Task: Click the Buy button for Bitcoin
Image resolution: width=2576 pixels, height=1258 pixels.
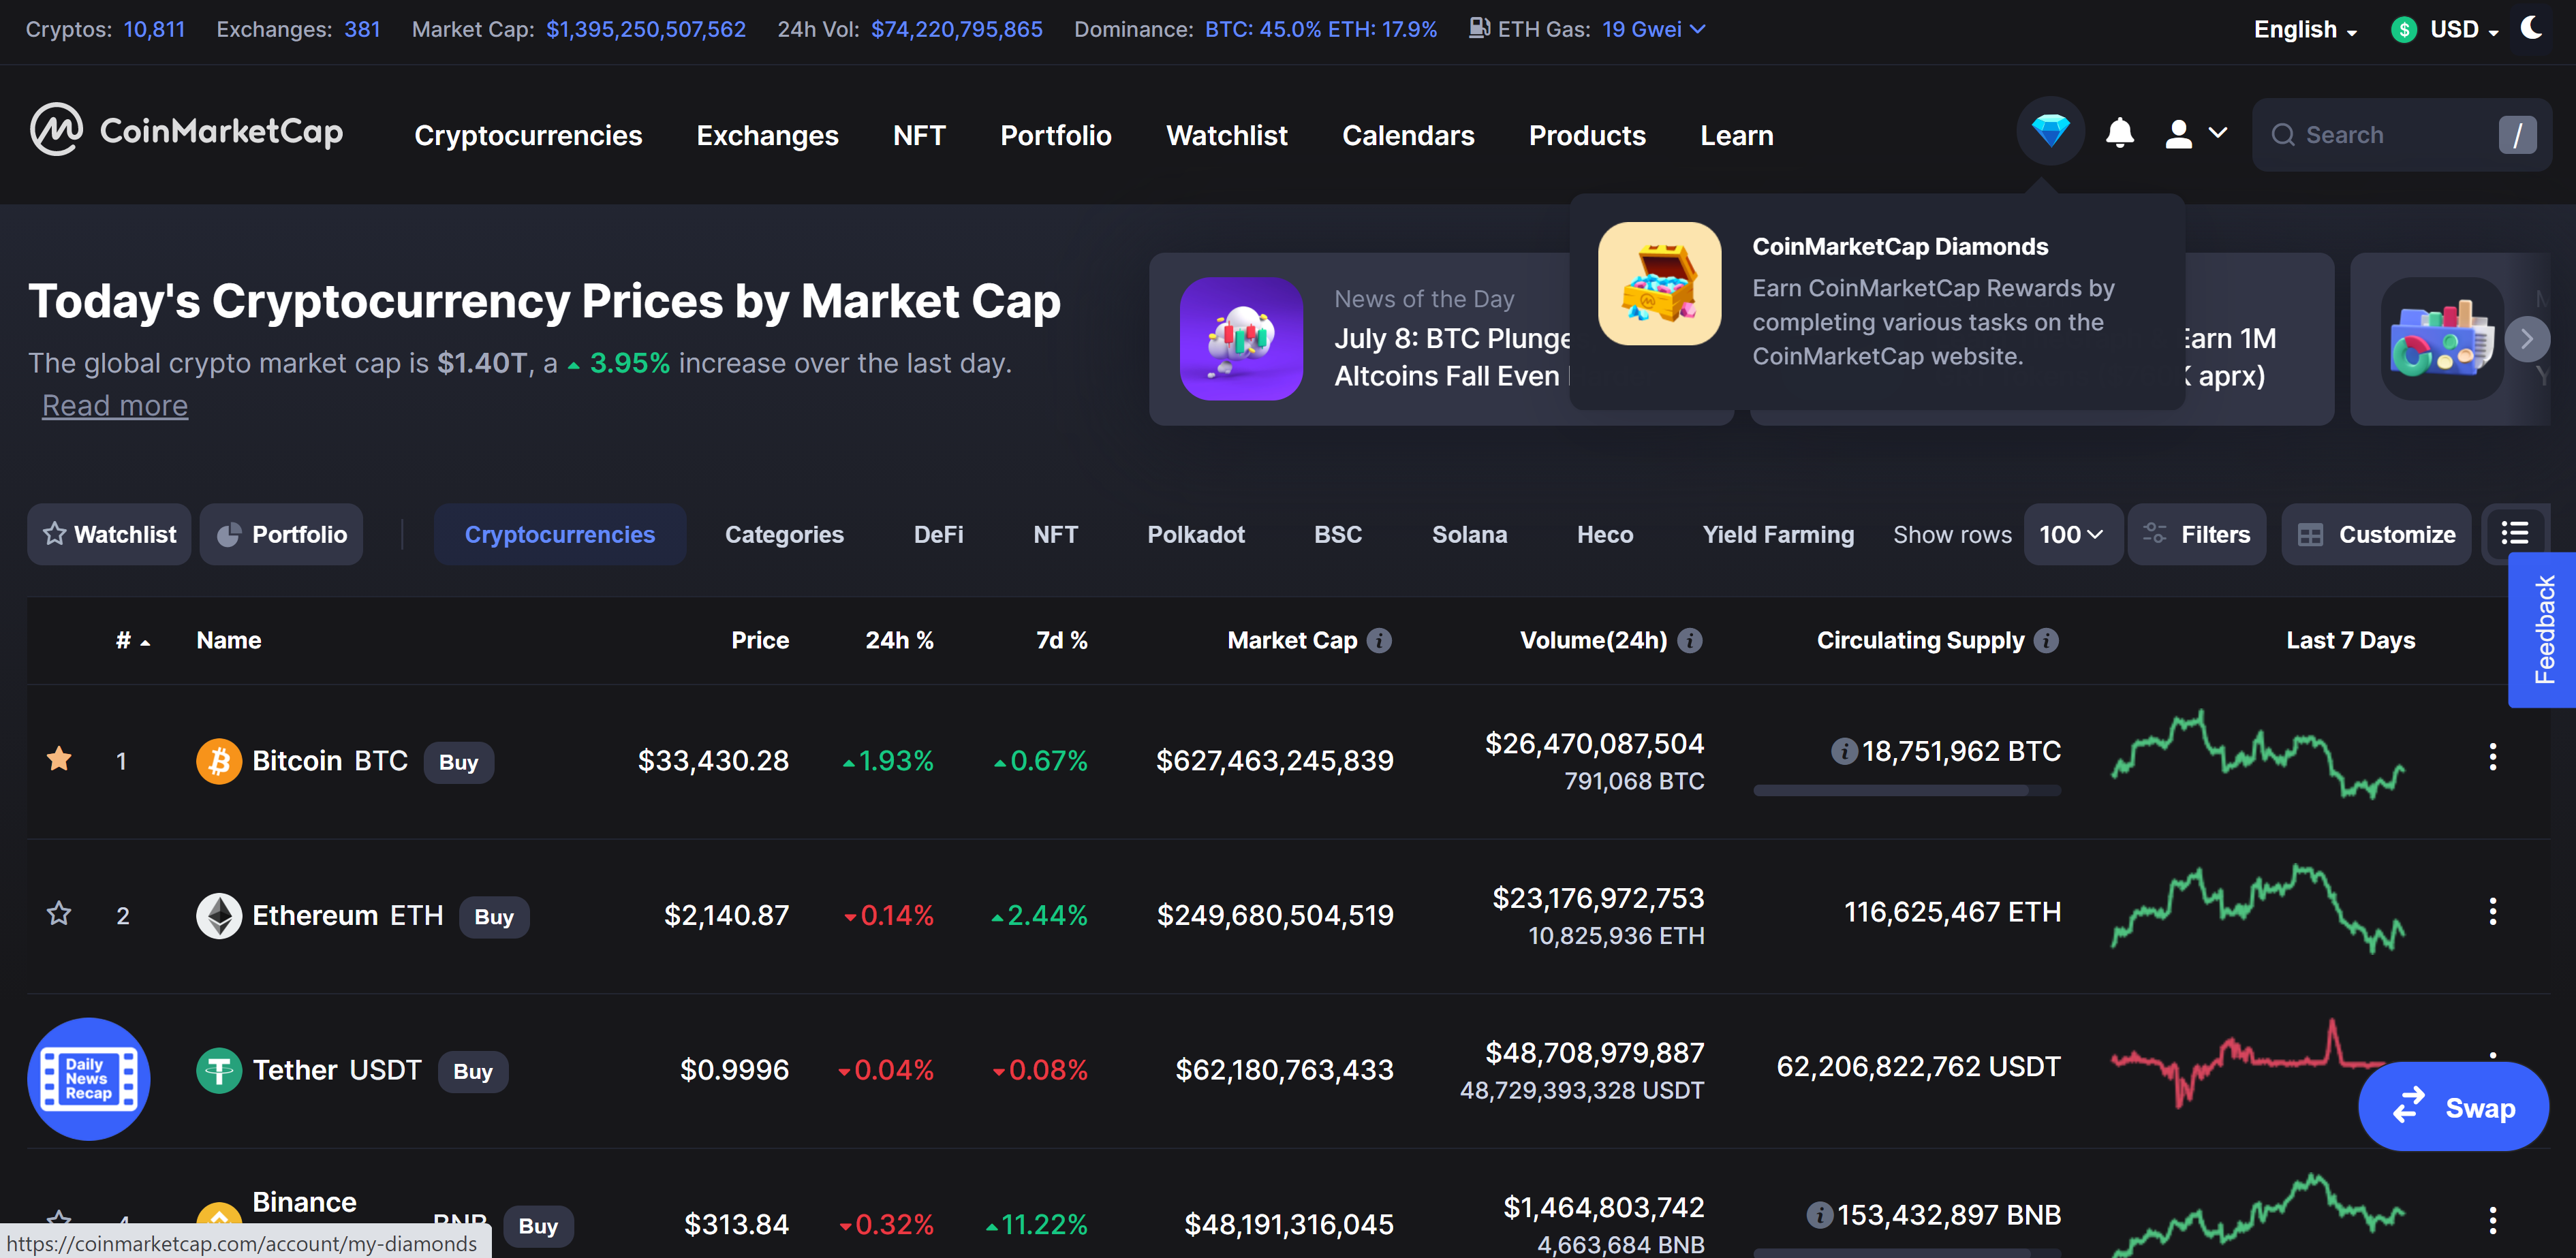Action: point(458,762)
